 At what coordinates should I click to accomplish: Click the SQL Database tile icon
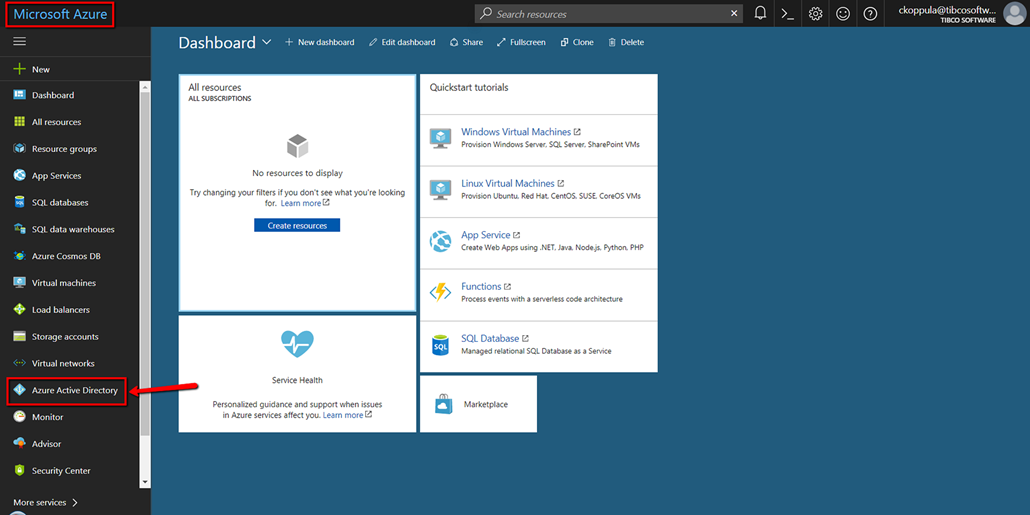click(x=440, y=344)
